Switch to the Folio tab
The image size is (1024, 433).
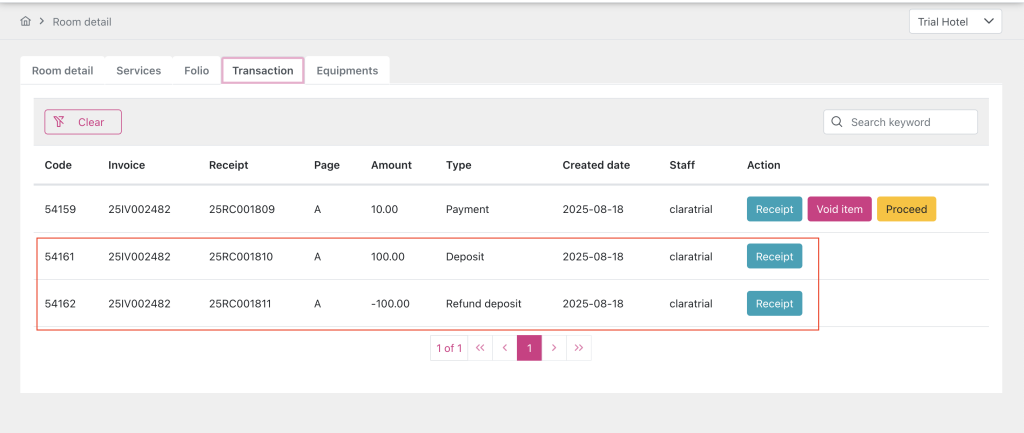[x=197, y=71]
